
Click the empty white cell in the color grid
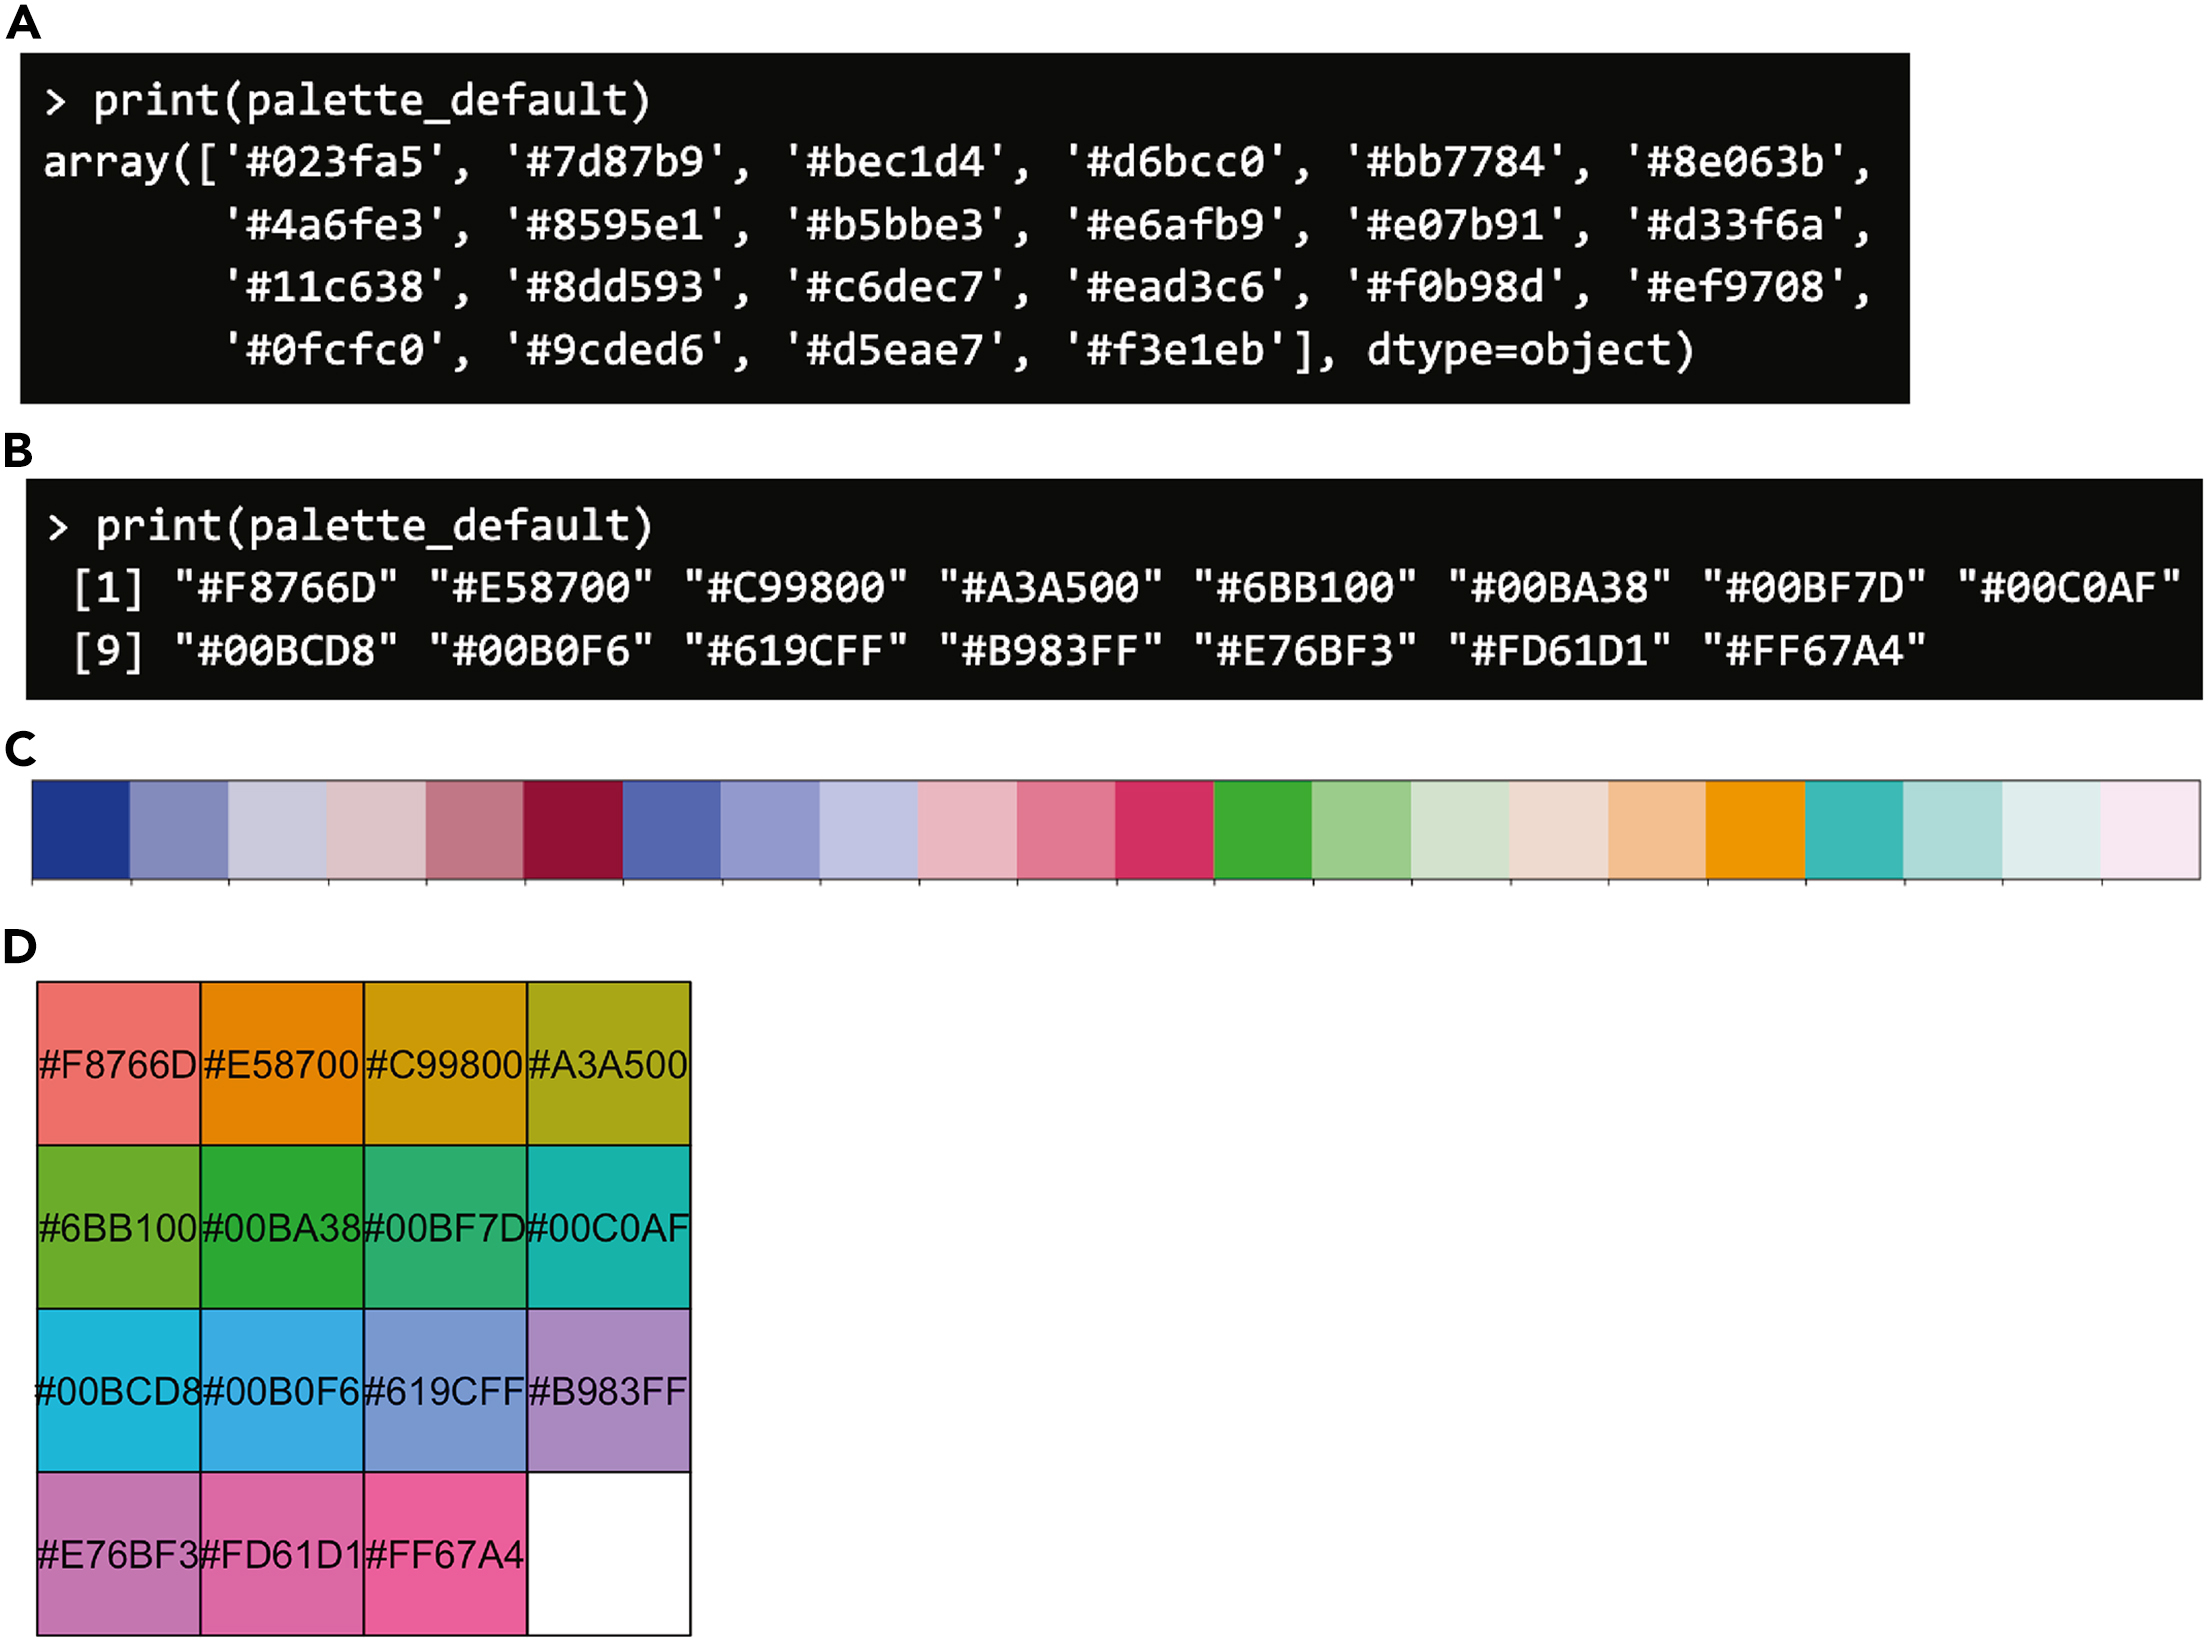click(x=609, y=1554)
